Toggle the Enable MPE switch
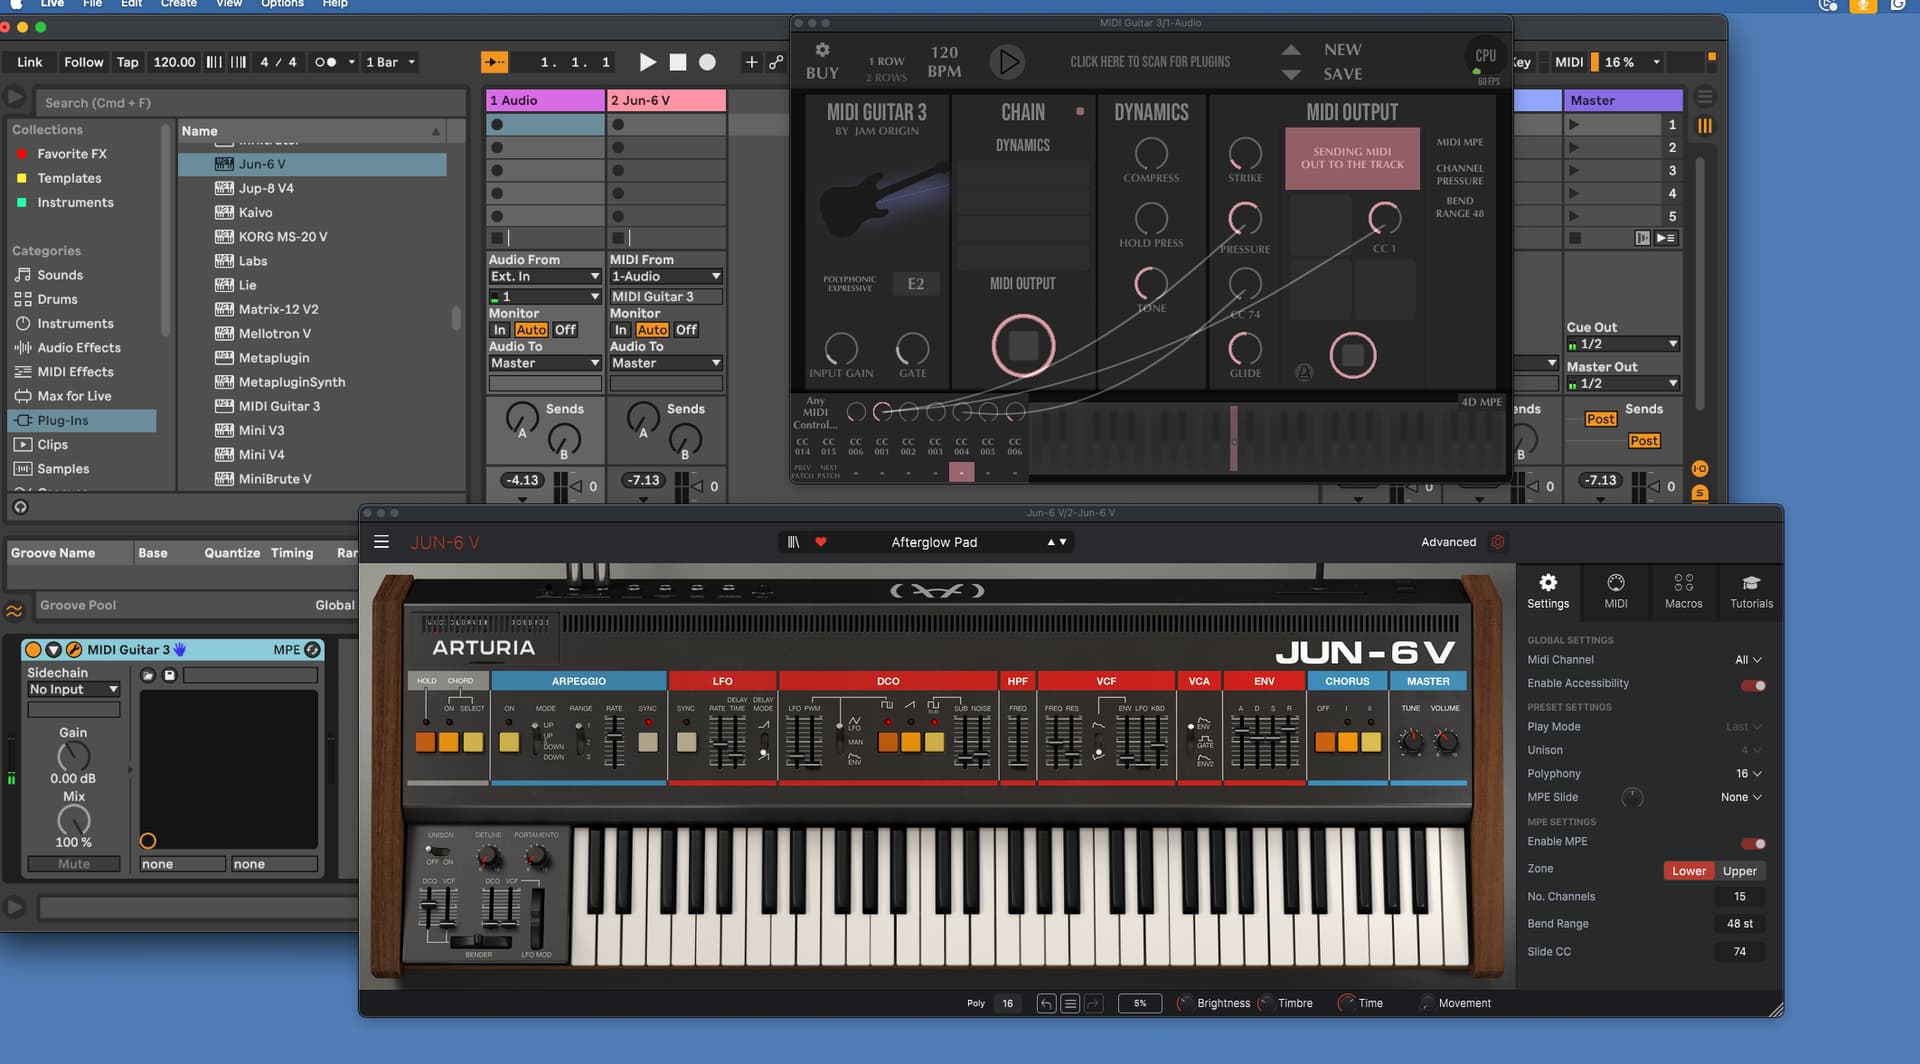Viewport: 1920px width, 1064px height. 1753,843
